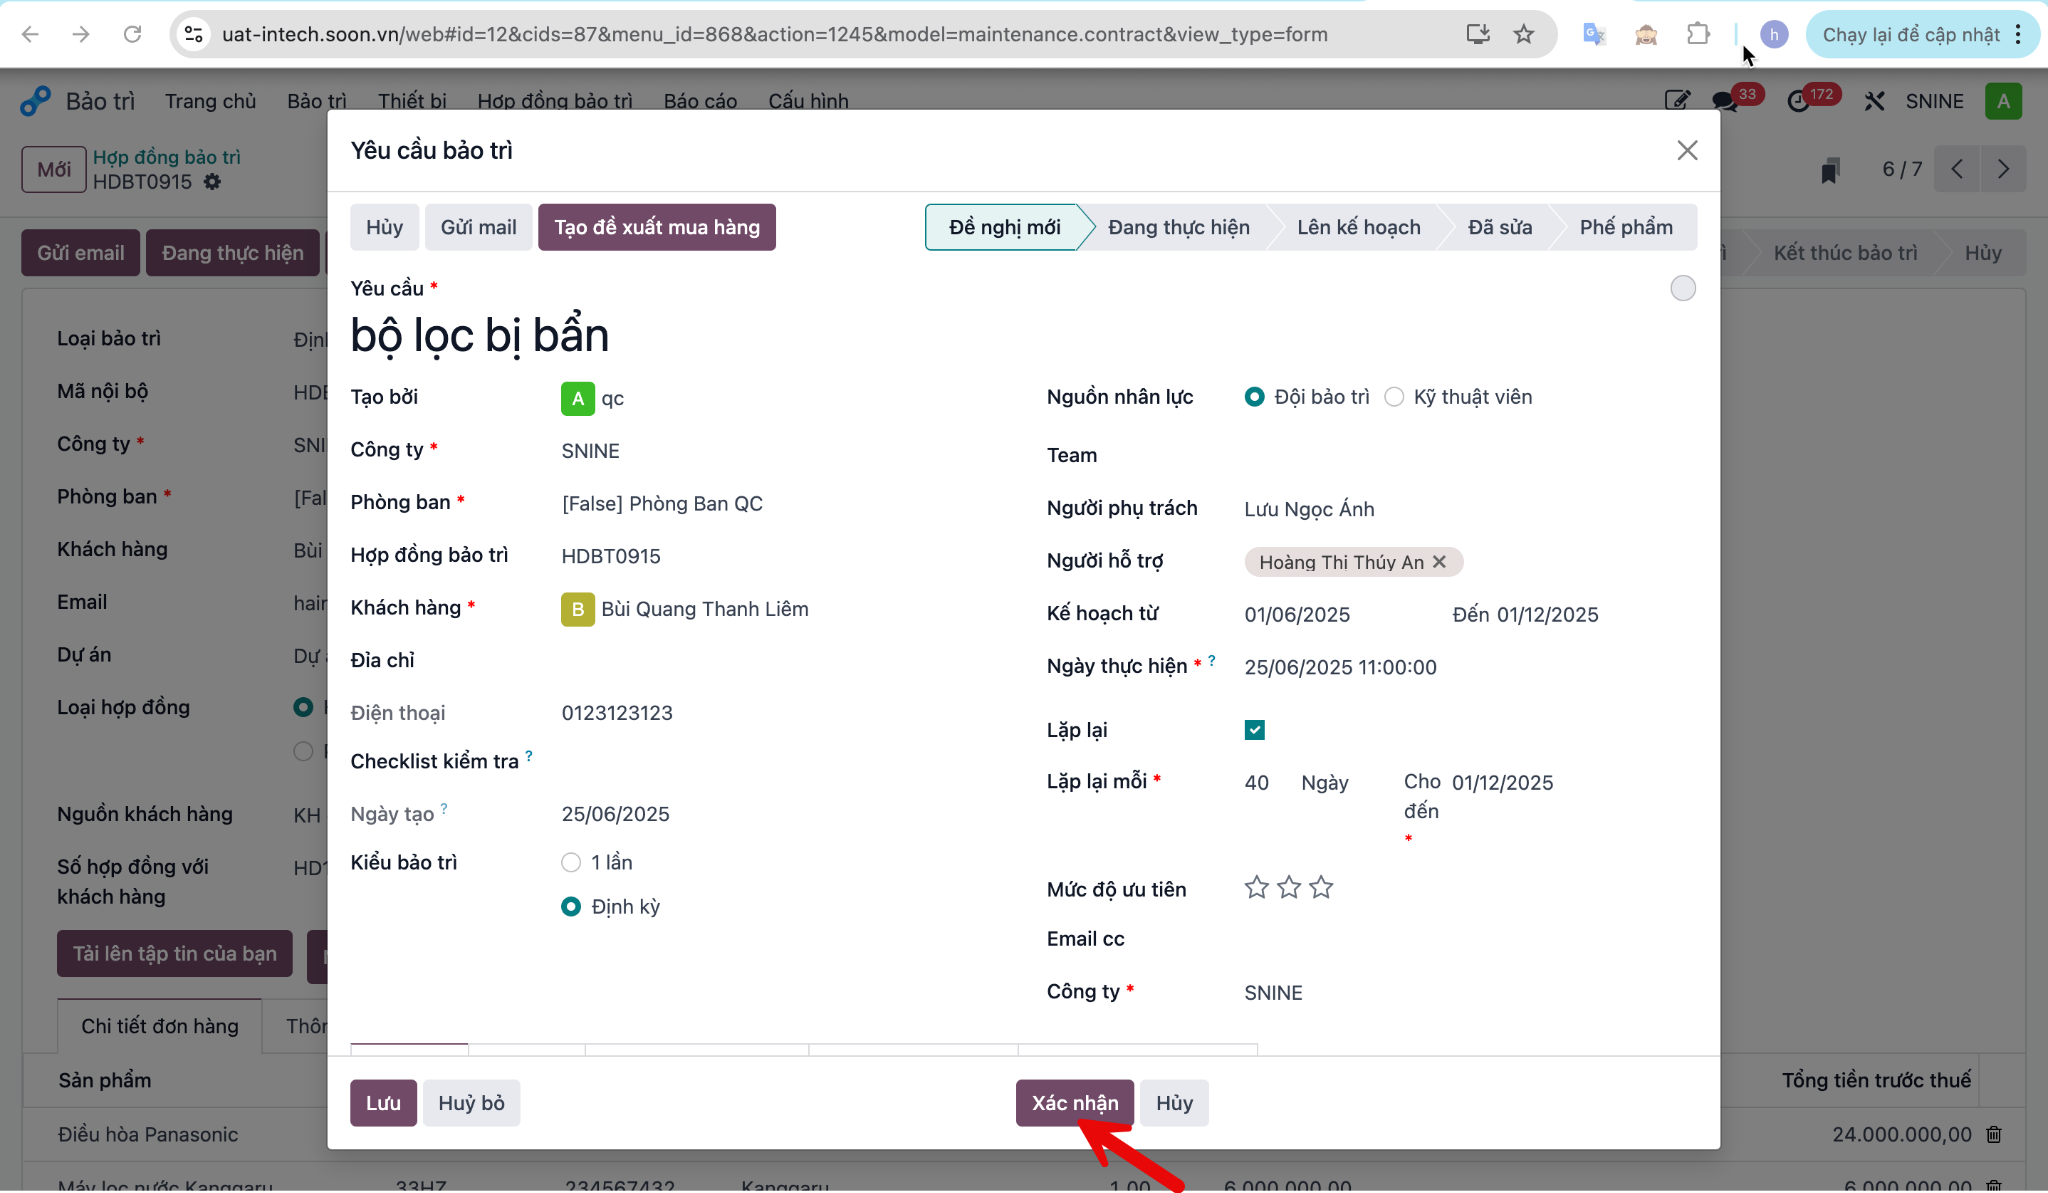Open the browser extensions puzzle icon

point(1697,34)
